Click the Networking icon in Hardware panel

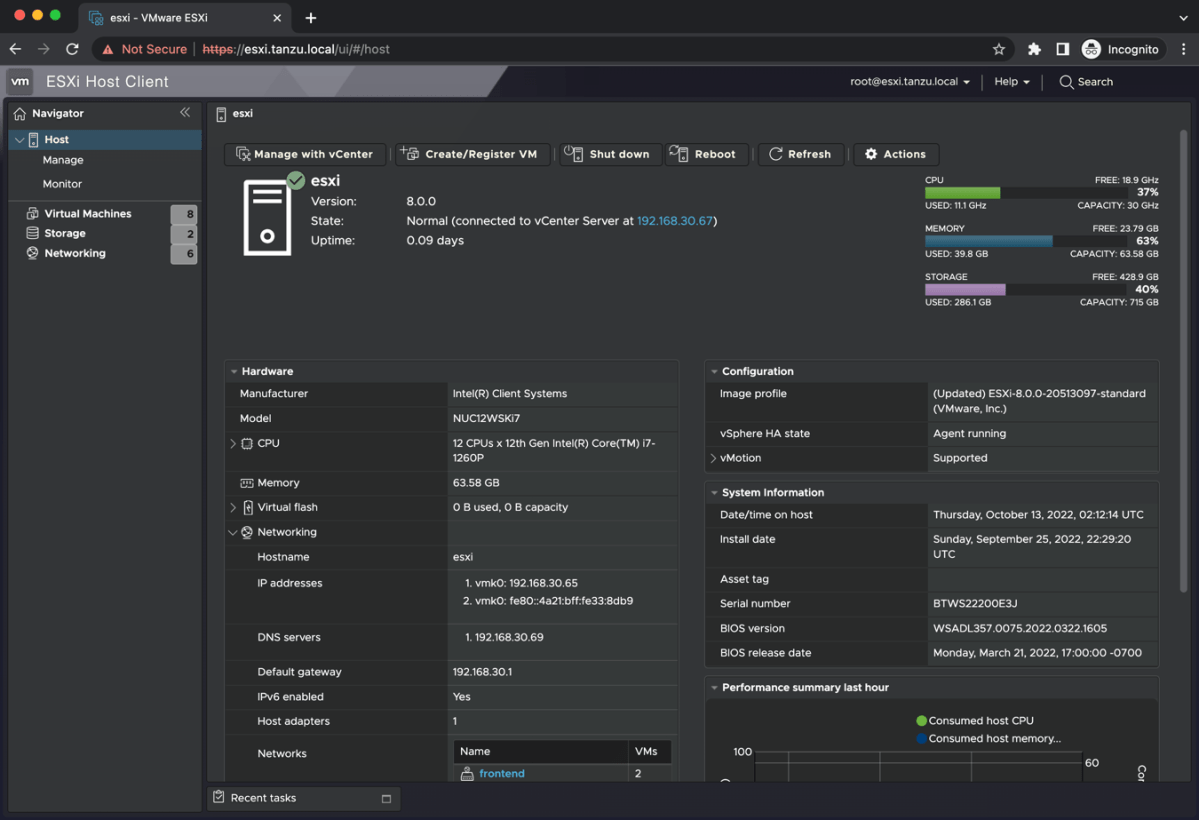point(247,532)
